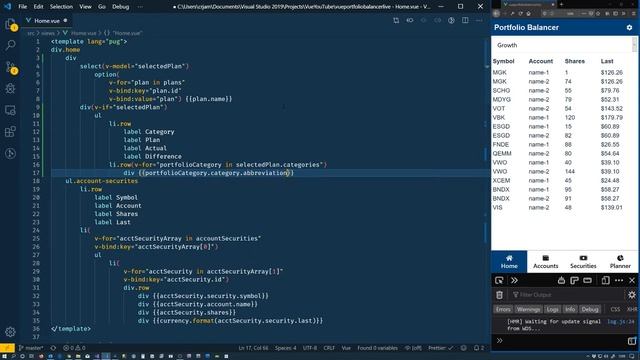Toggle Info console filter
Image resolution: width=640 pixels, height=360 pixels.
coord(570,309)
